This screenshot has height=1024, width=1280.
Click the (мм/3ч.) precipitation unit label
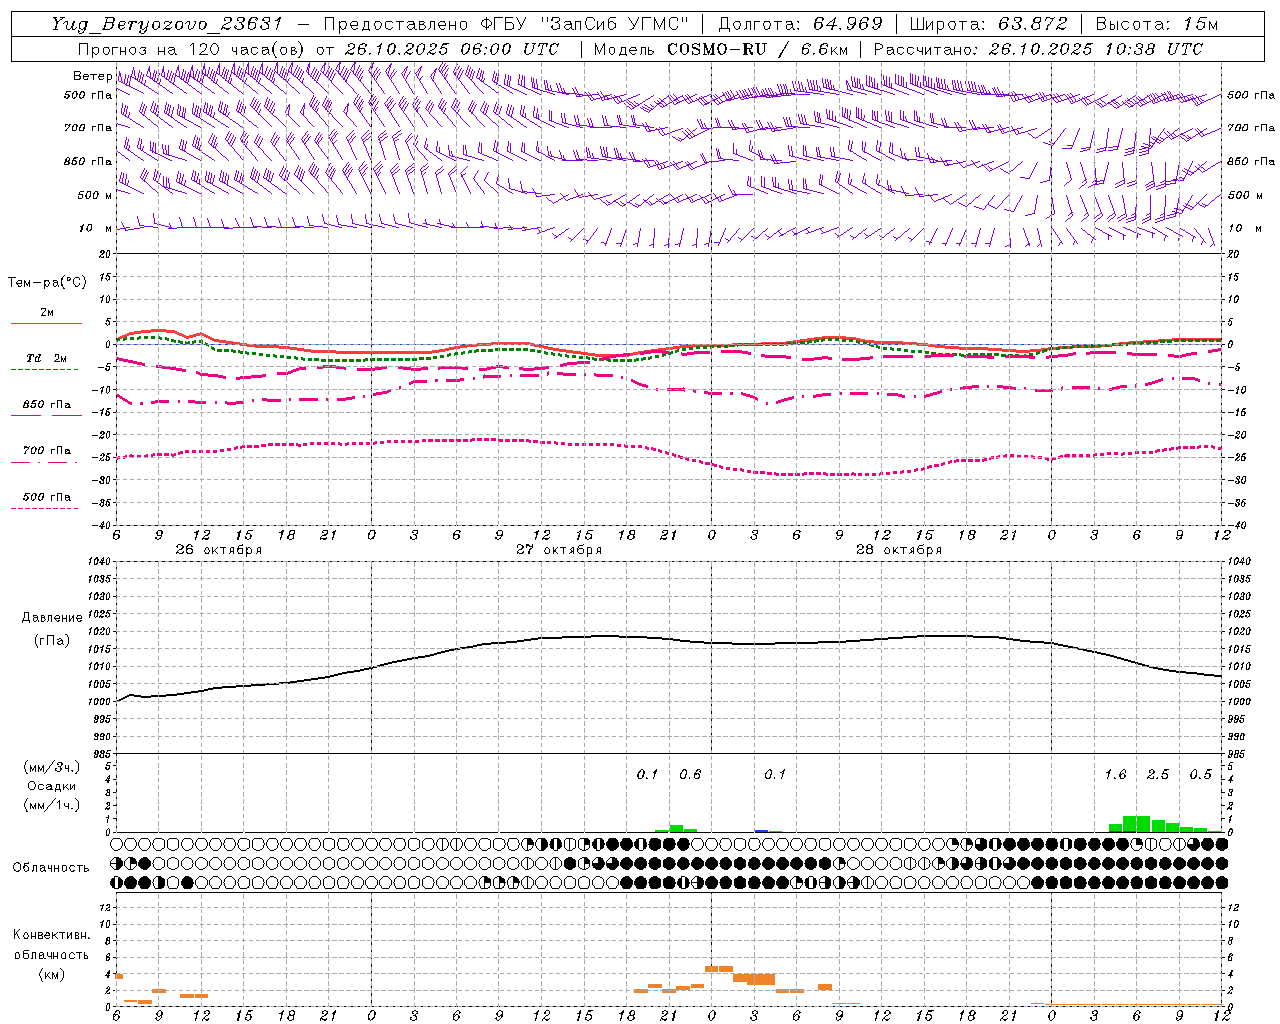click(52, 767)
